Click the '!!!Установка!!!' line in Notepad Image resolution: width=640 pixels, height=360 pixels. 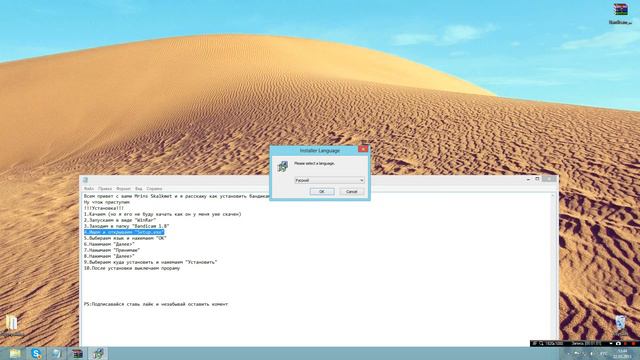(x=104, y=208)
